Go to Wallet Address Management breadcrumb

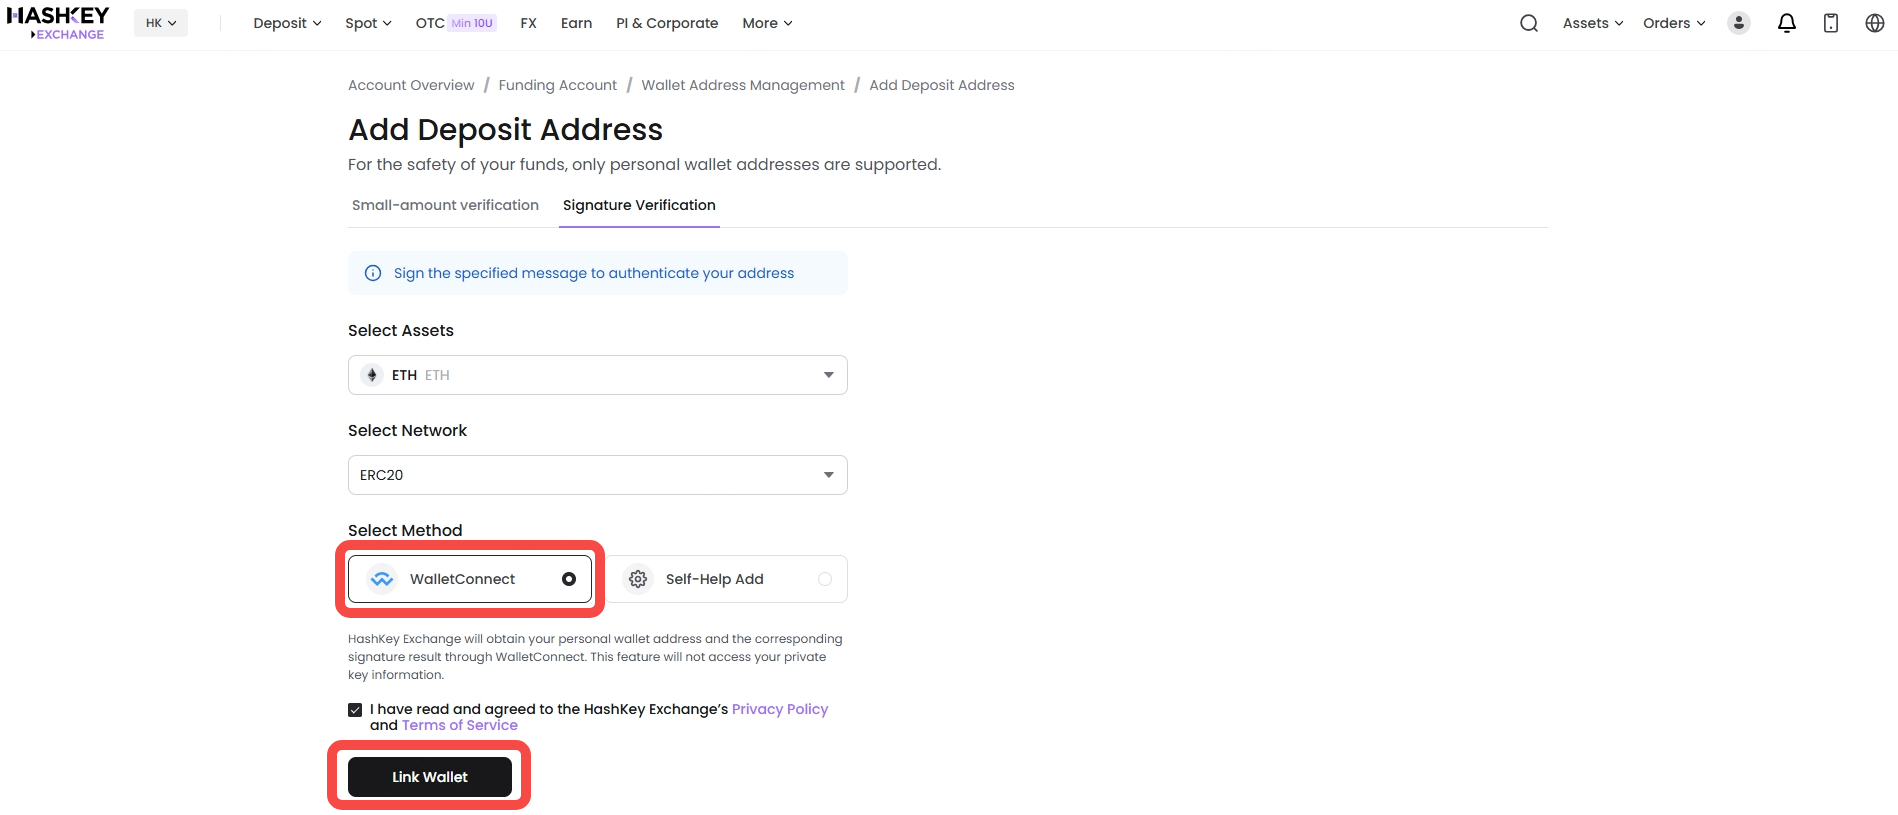tap(743, 85)
